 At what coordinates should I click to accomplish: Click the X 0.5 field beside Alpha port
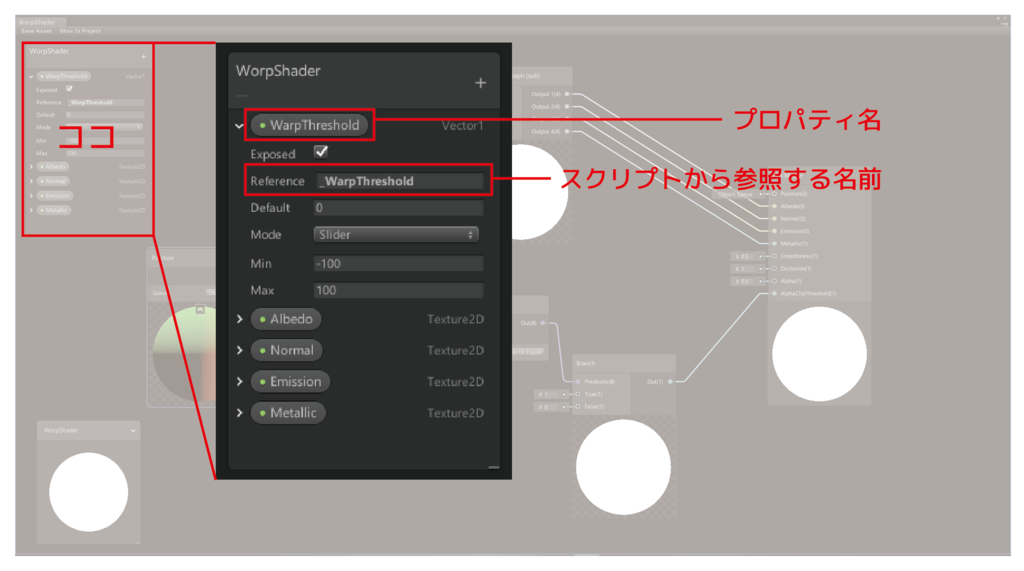coord(747,281)
